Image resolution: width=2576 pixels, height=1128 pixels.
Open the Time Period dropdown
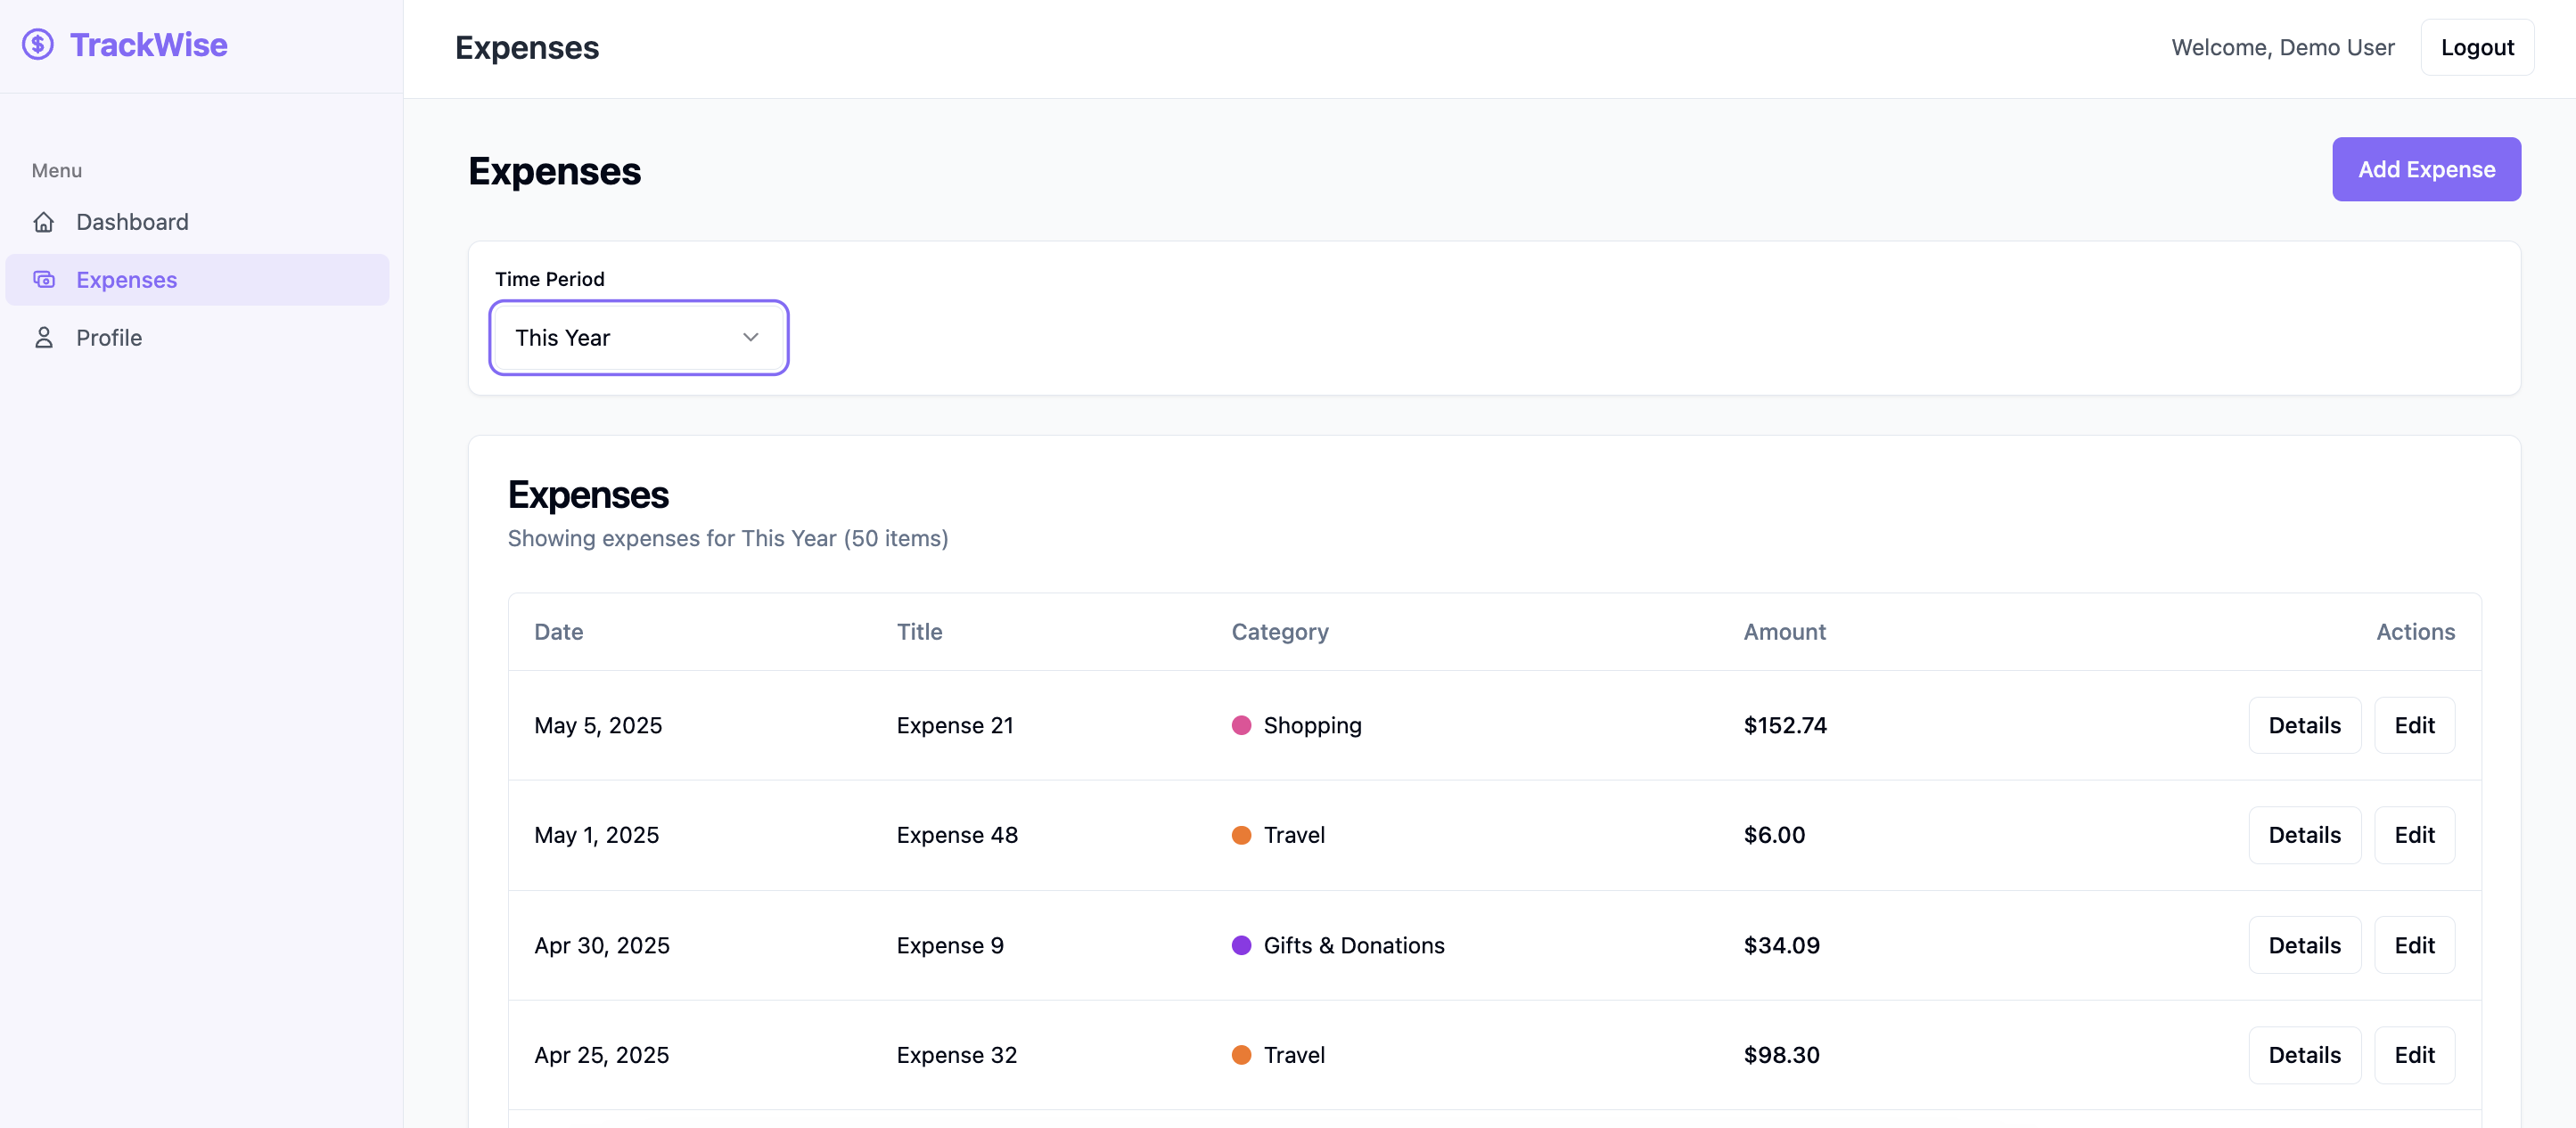637,338
